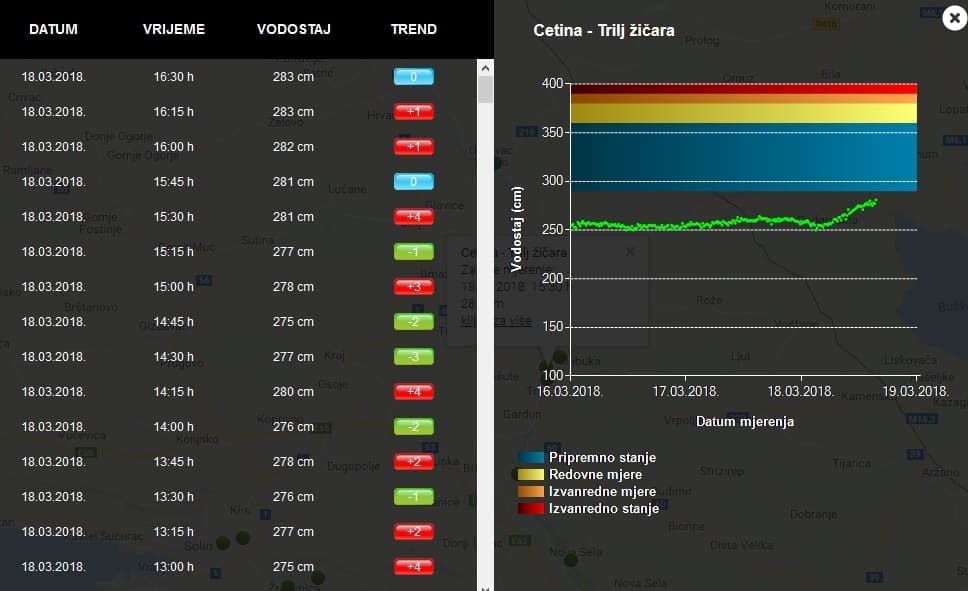The height and width of the screenshot is (591, 968).
Task: Click the blue 0 trend badge at 16:30
Action: coord(413,77)
